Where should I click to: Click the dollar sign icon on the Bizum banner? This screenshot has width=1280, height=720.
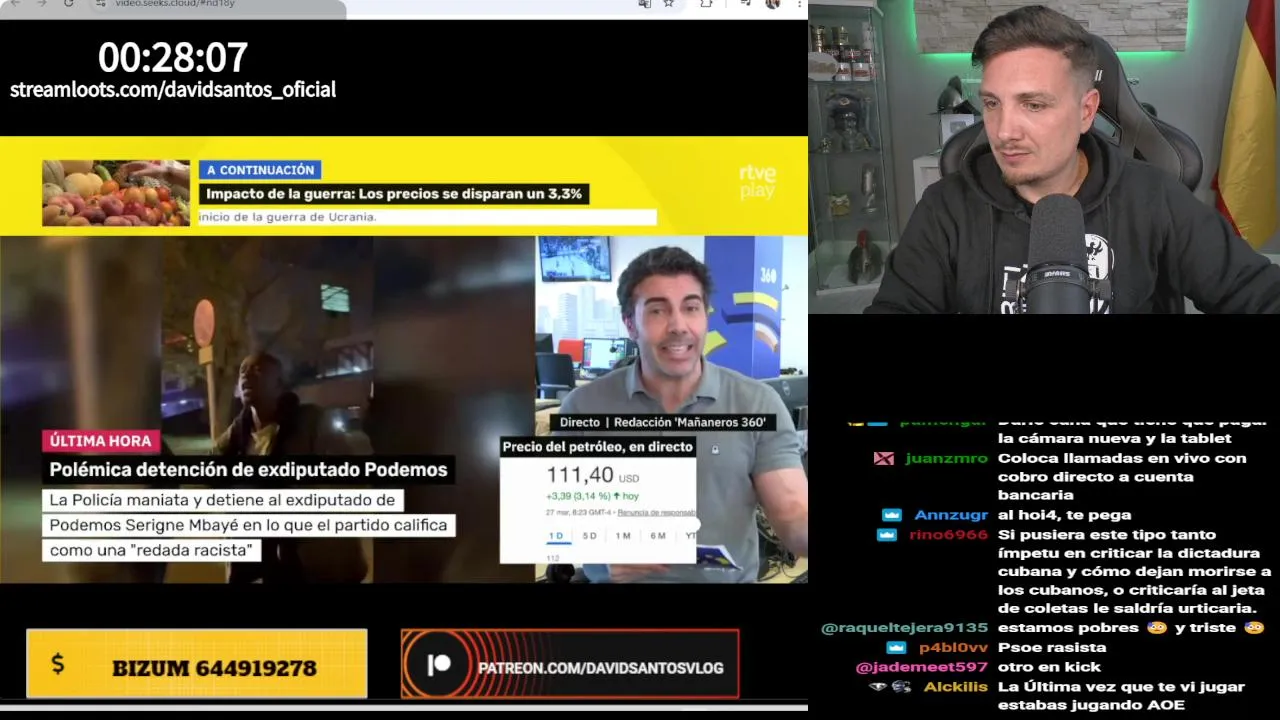tap(57, 663)
